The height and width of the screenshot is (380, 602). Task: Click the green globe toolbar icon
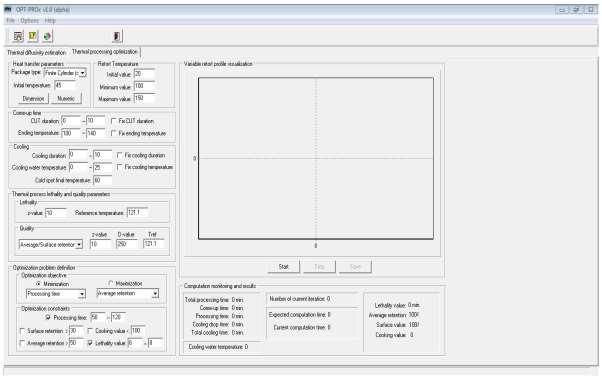[x=47, y=36]
